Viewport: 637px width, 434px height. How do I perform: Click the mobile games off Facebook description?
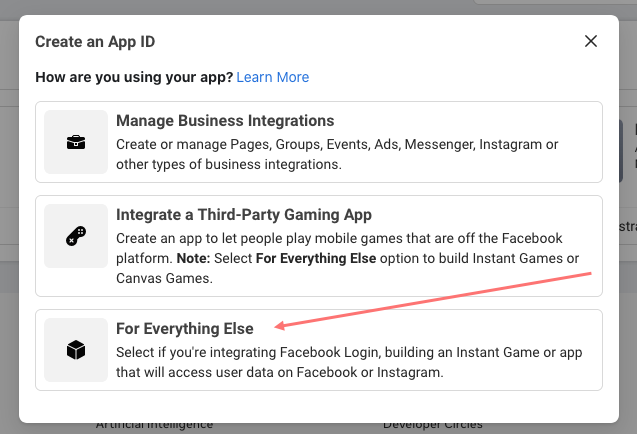[x=339, y=238]
